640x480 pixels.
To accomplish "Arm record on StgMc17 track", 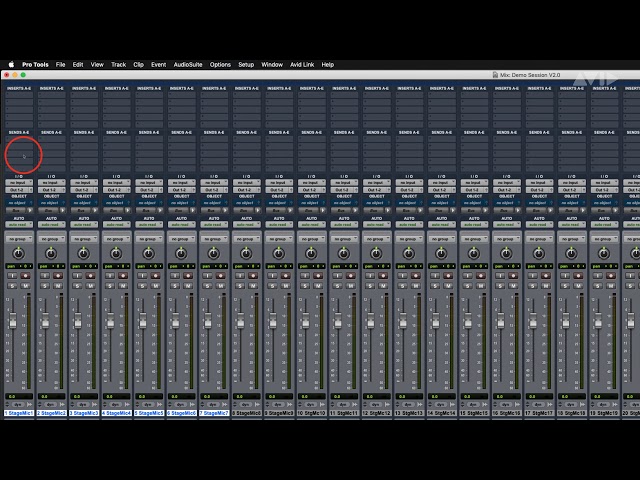I will (x=546, y=276).
